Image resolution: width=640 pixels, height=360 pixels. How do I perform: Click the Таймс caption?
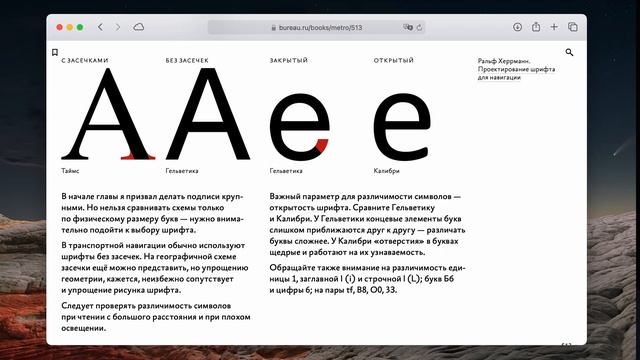click(x=70, y=171)
